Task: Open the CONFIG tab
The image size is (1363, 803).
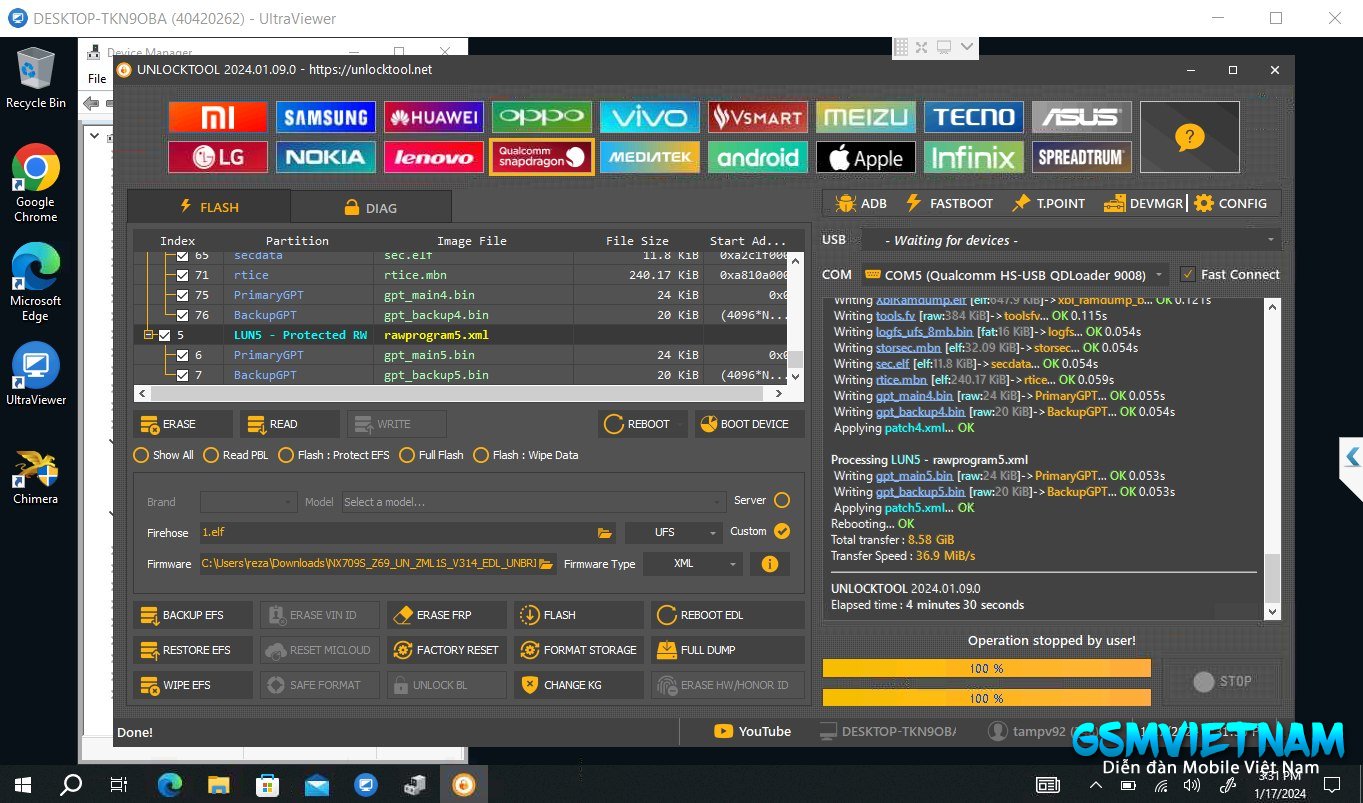Action: pos(1230,203)
